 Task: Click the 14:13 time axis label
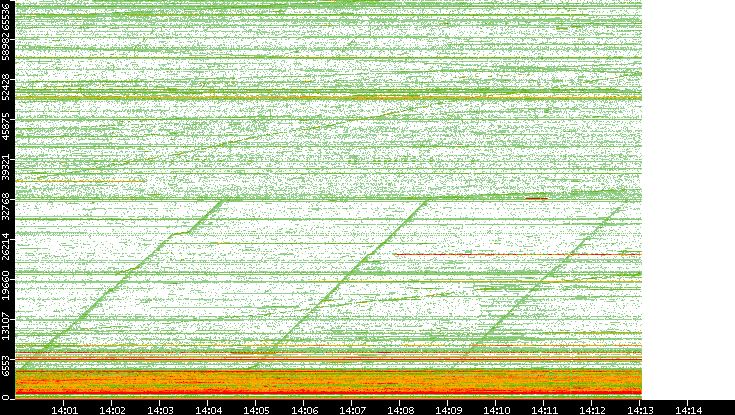click(x=641, y=410)
